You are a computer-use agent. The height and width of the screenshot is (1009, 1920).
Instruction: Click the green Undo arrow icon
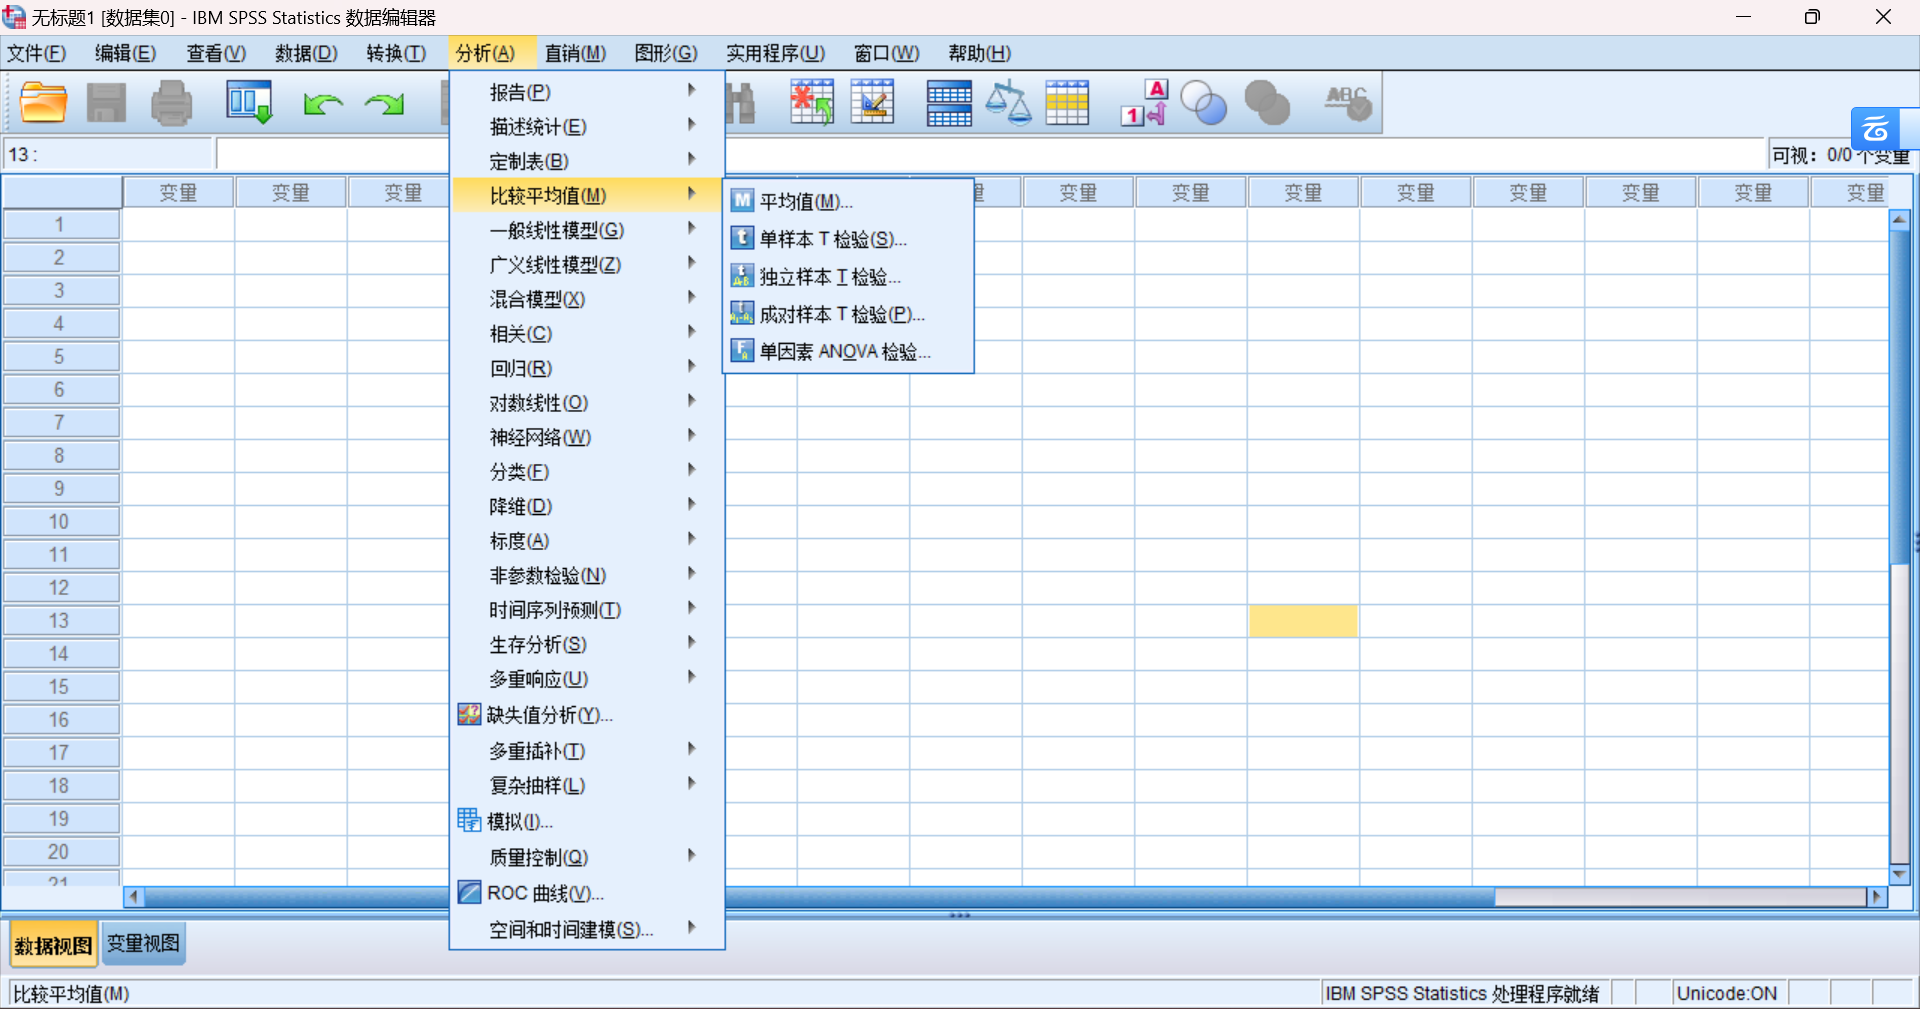coord(323,103)
